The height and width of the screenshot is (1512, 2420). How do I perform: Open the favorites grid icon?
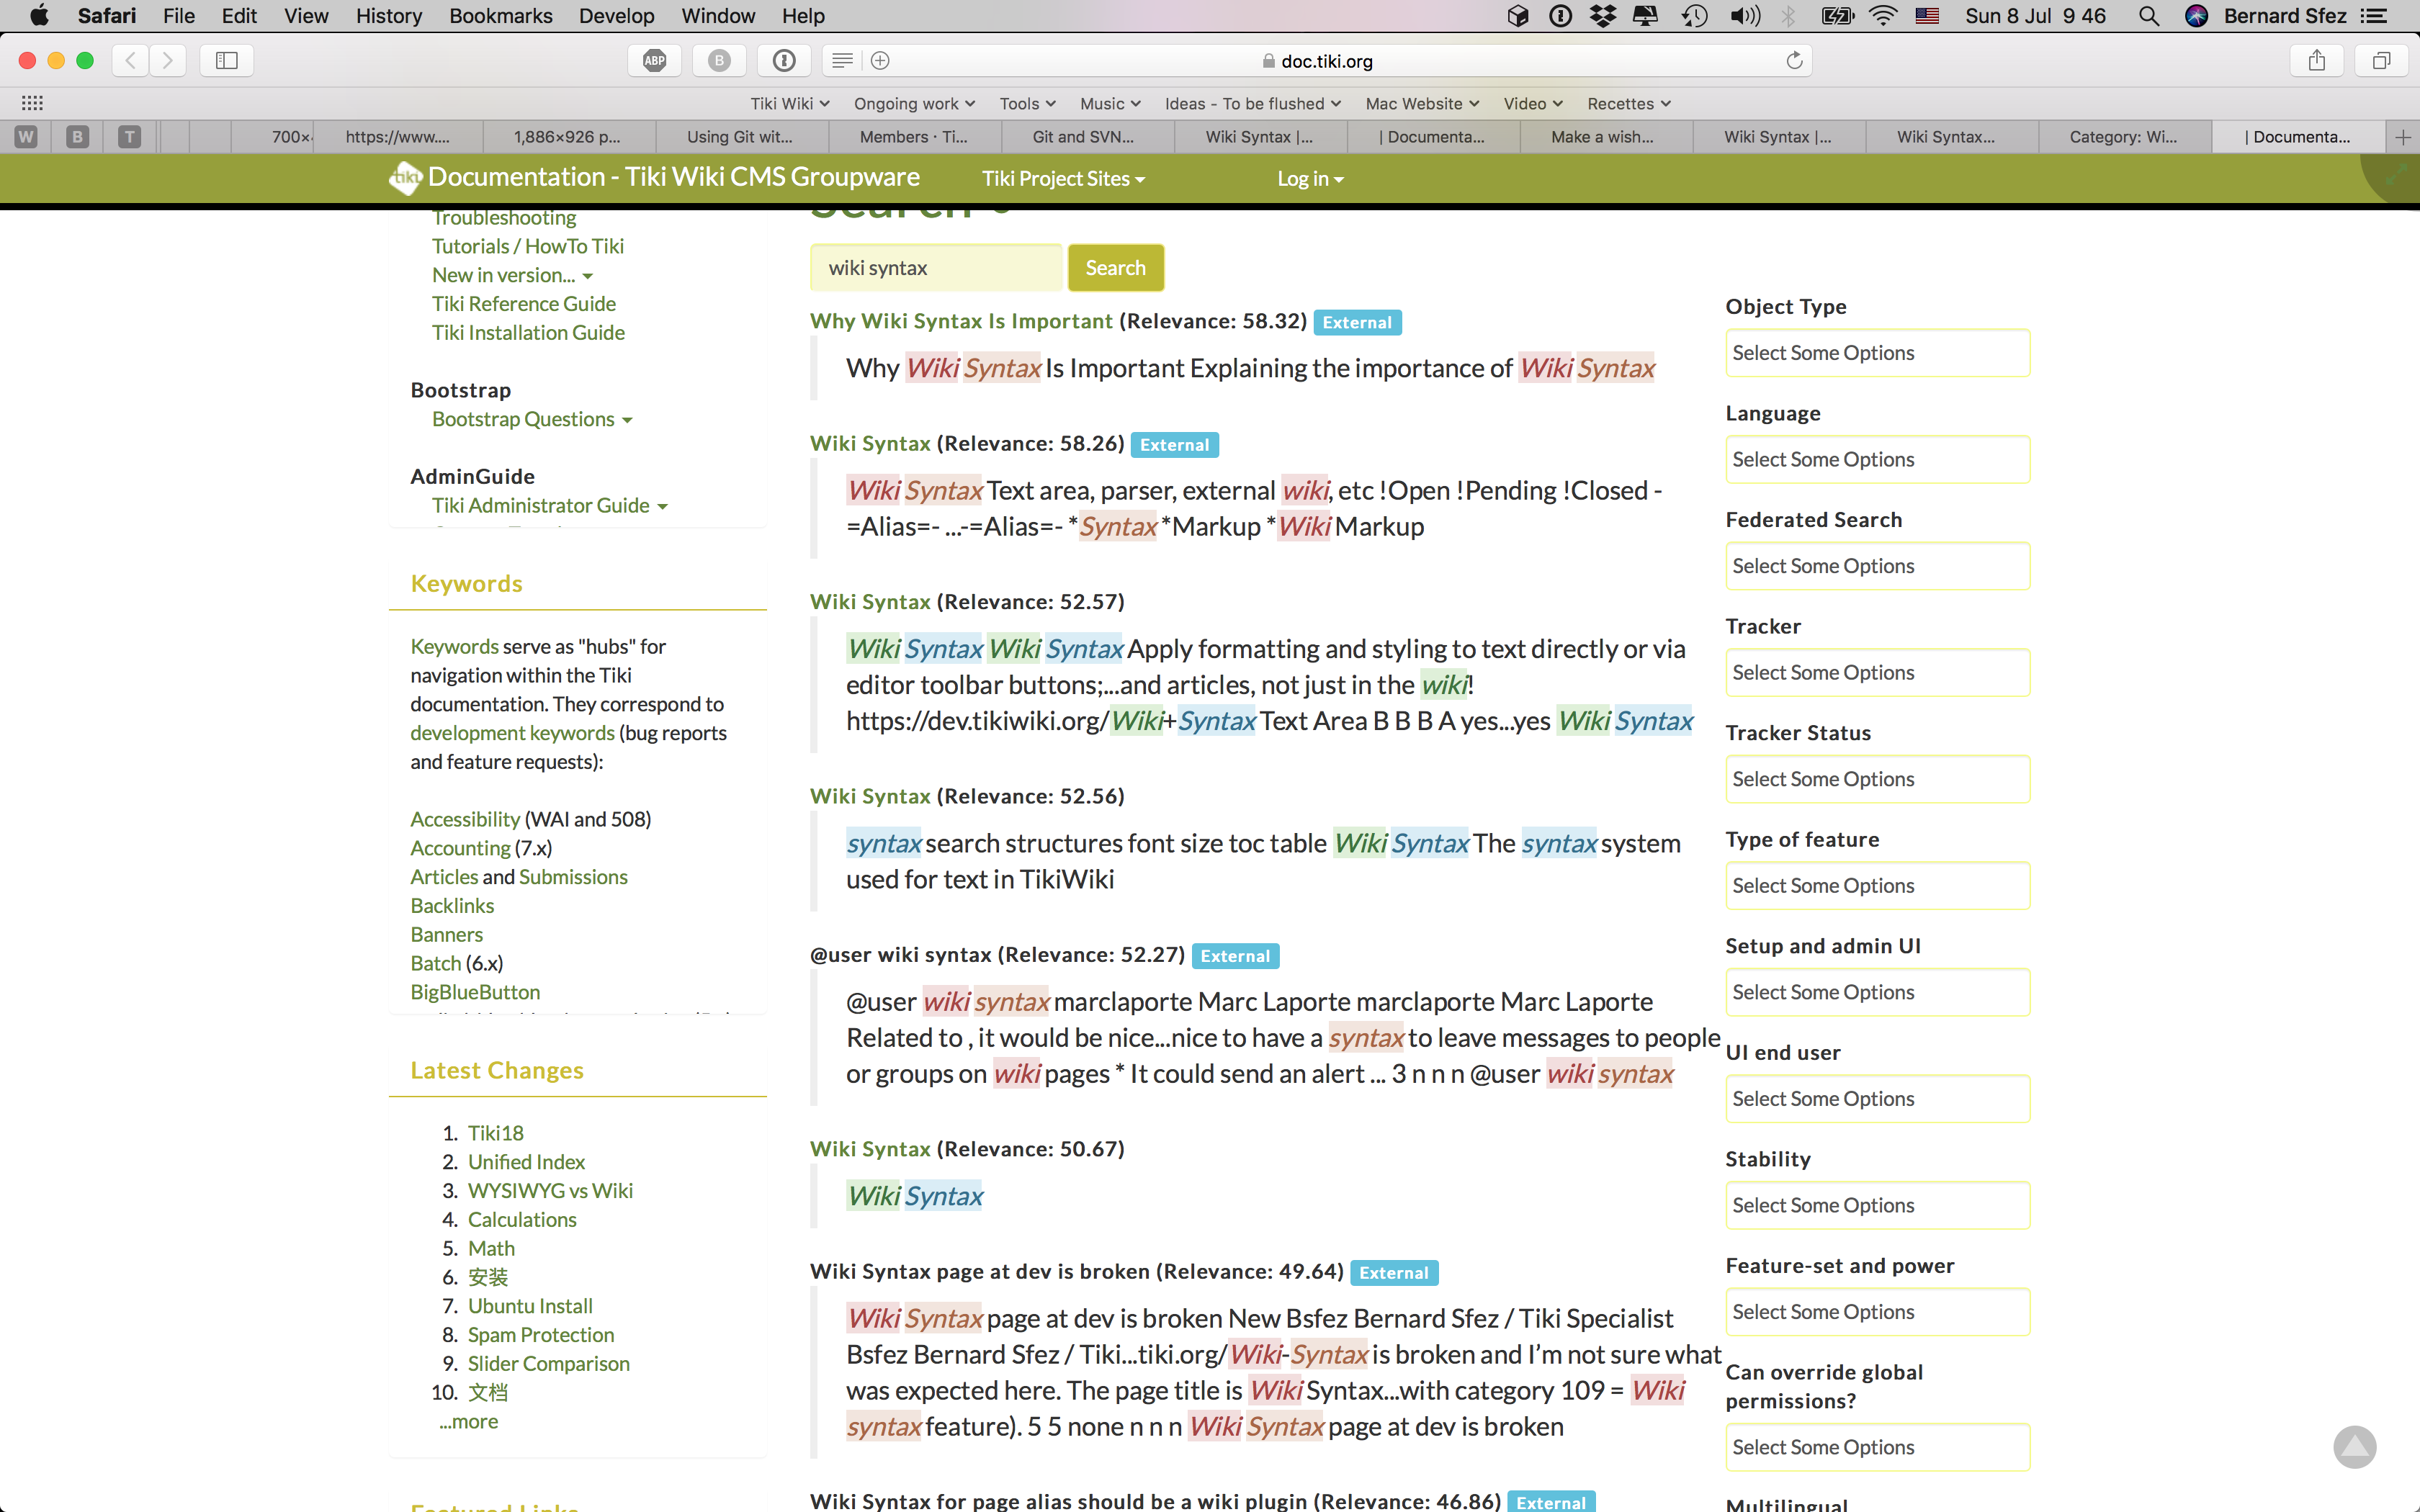click(32, 103)
